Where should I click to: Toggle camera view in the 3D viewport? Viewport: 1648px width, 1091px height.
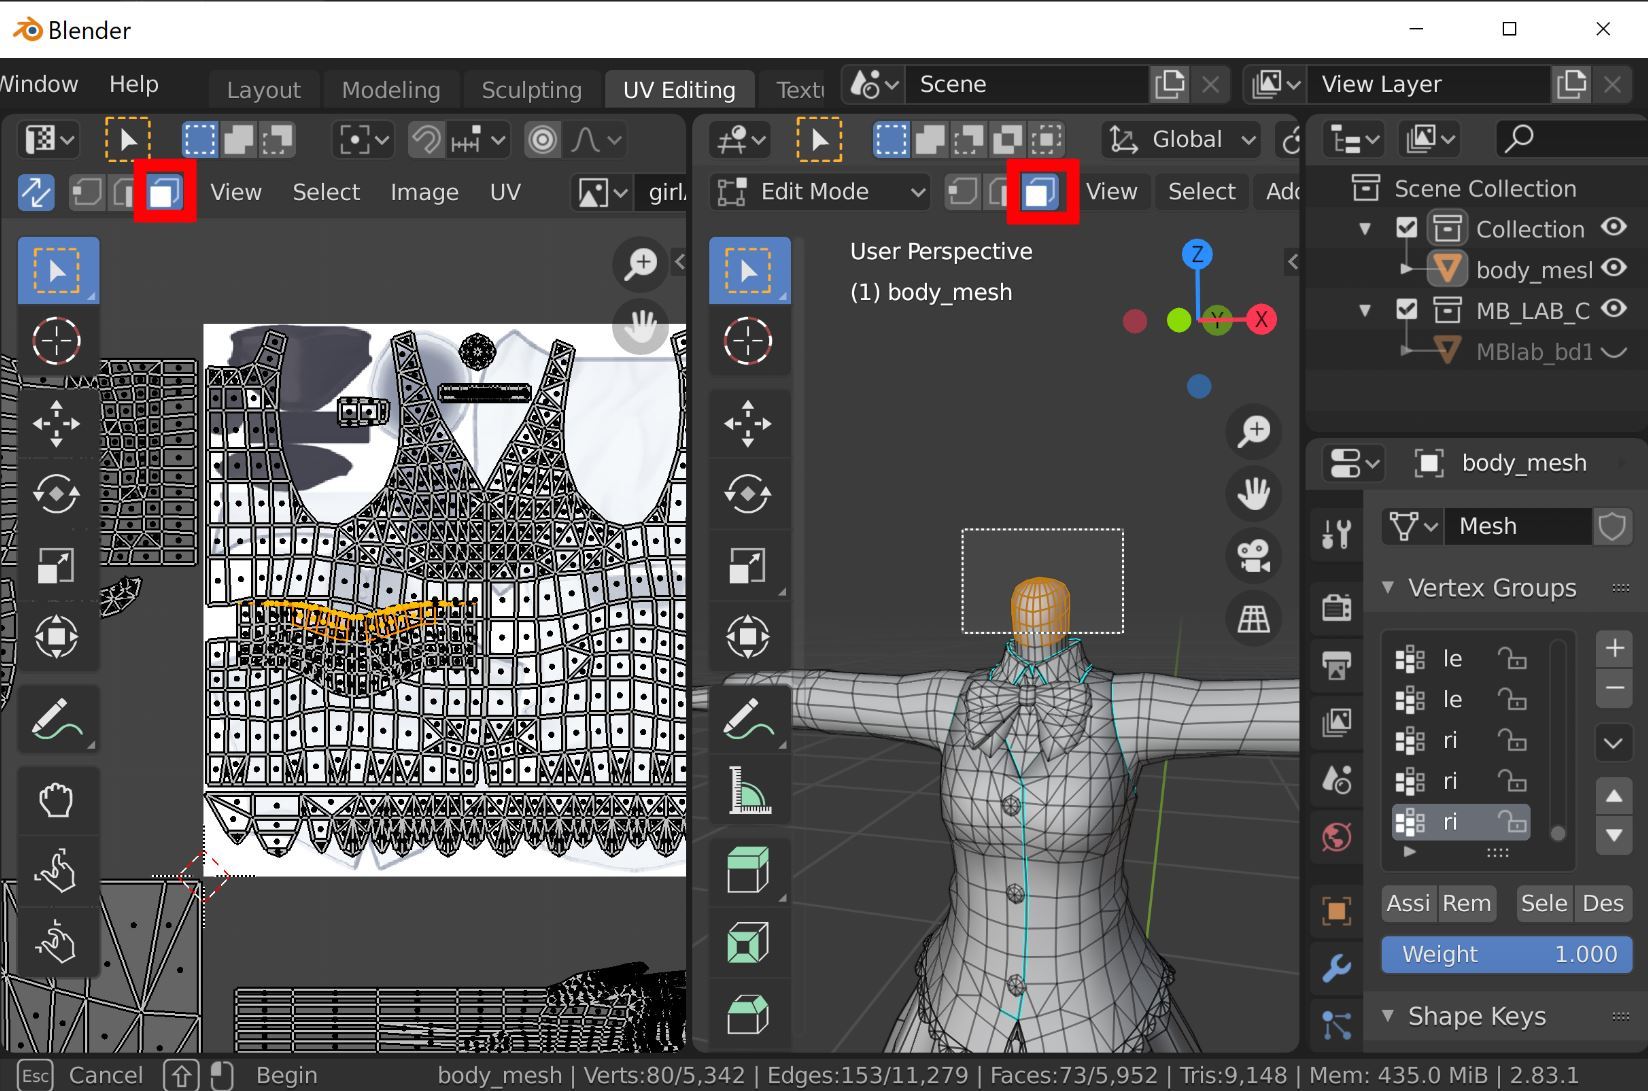(1253, 556)
